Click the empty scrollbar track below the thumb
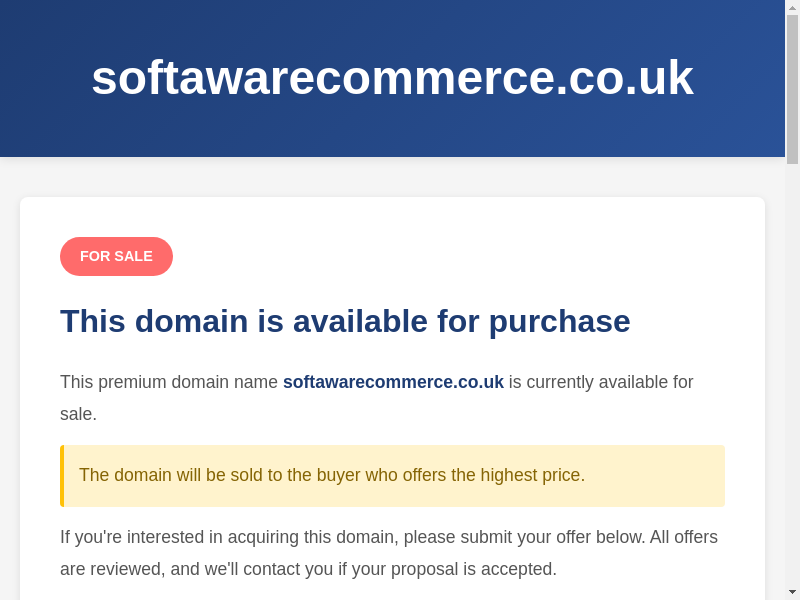 792,380
